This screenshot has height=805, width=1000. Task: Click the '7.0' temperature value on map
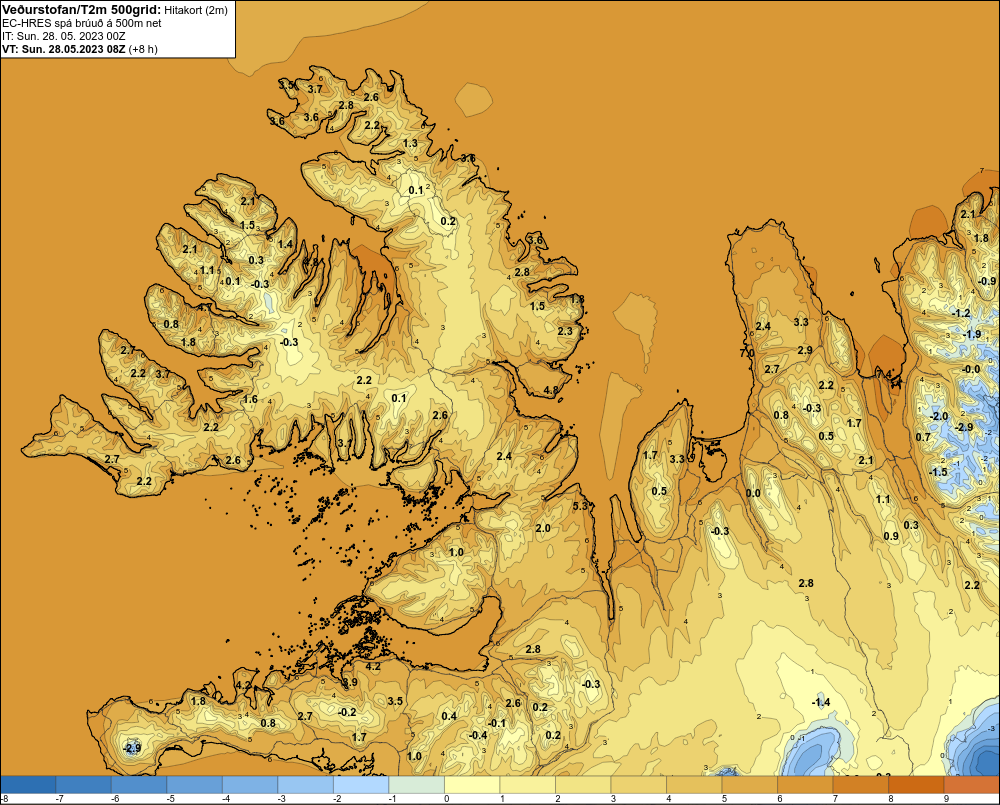click(747, 353)
